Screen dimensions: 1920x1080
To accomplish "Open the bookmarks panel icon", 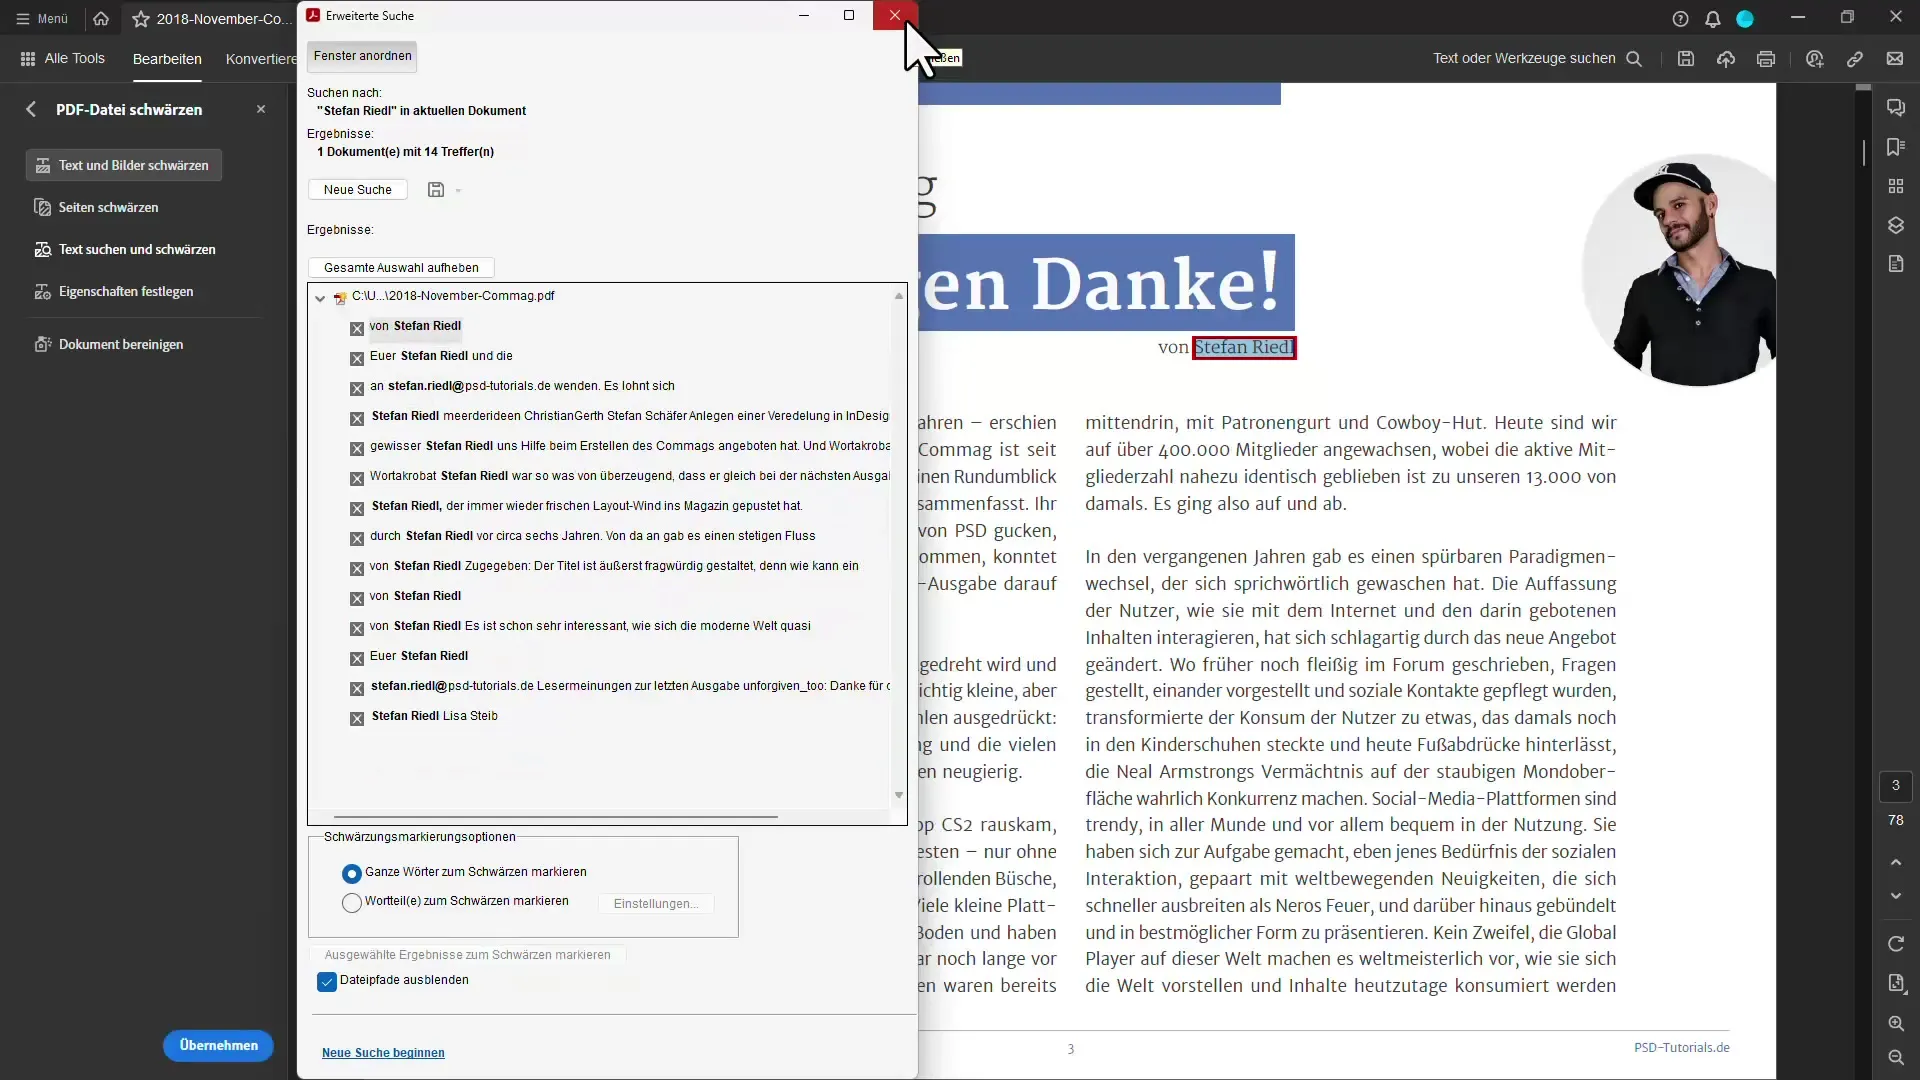I will point(1895,147).
